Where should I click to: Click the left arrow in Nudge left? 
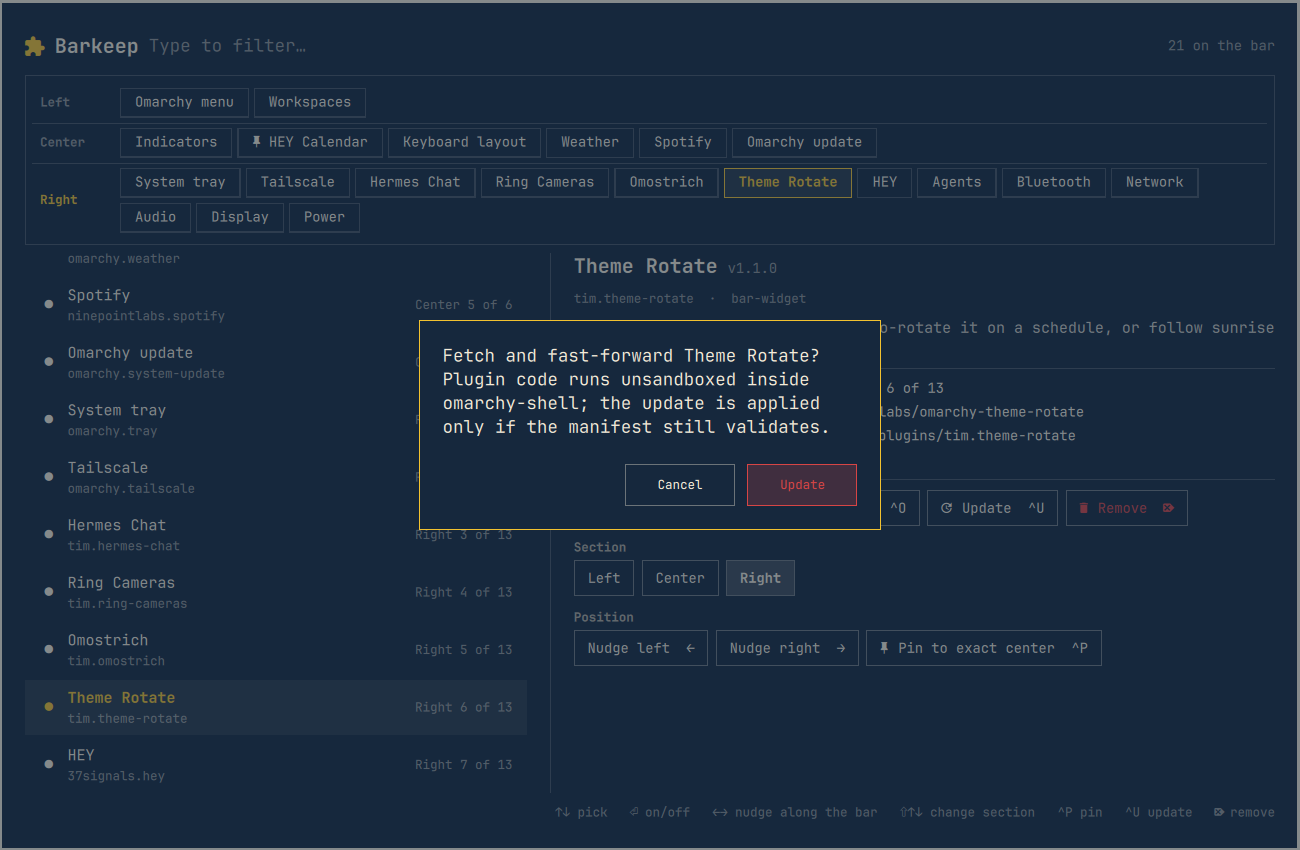click(x=690, y=648)
